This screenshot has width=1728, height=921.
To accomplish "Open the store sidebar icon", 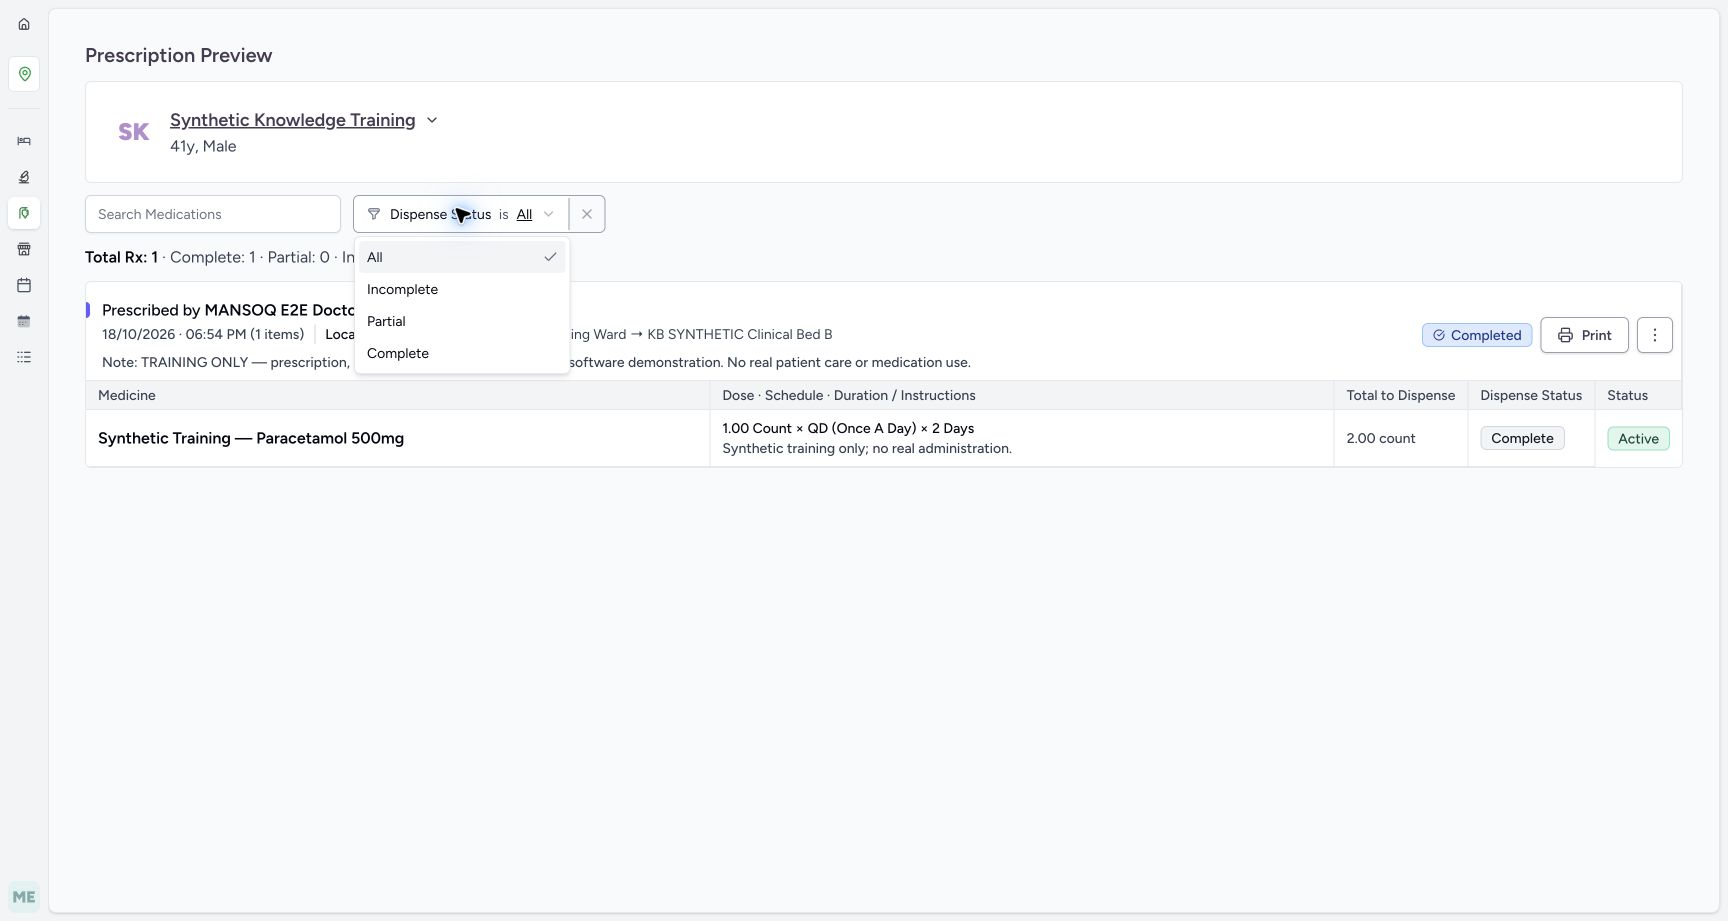I will (24, 249).
